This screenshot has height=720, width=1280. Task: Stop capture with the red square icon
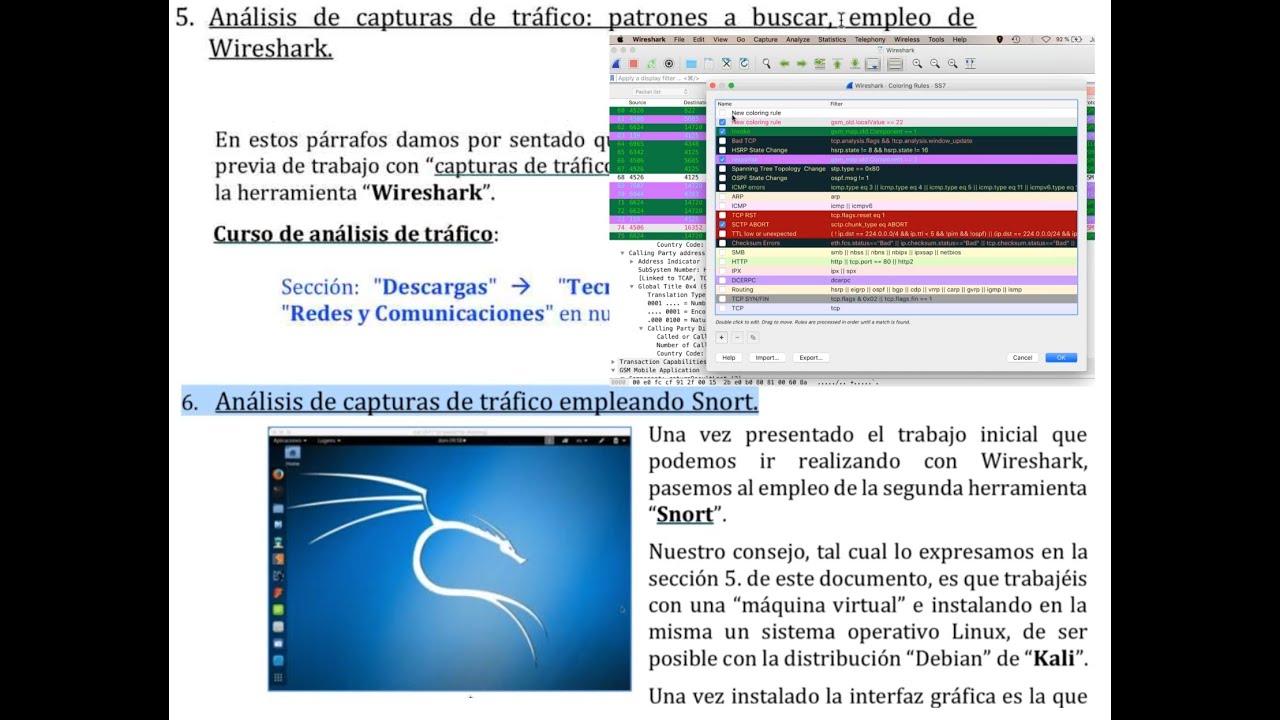[634, 64]
